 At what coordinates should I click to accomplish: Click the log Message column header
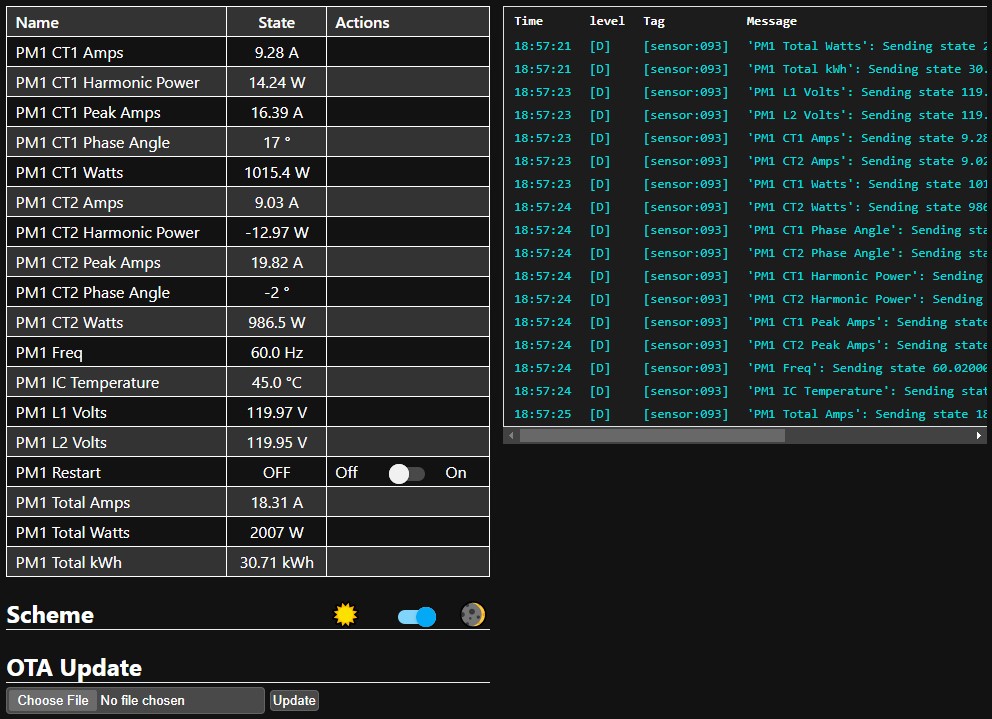[x=771, y=22]
